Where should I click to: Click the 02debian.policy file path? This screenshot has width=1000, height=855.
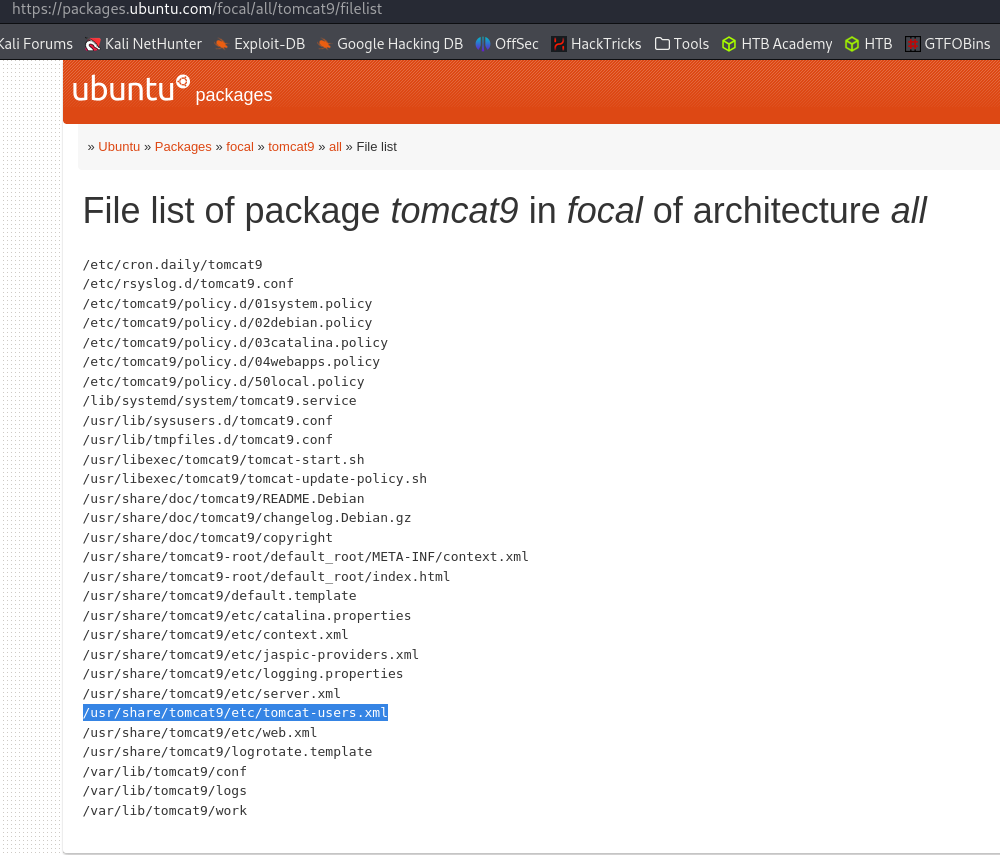[228, 323]
